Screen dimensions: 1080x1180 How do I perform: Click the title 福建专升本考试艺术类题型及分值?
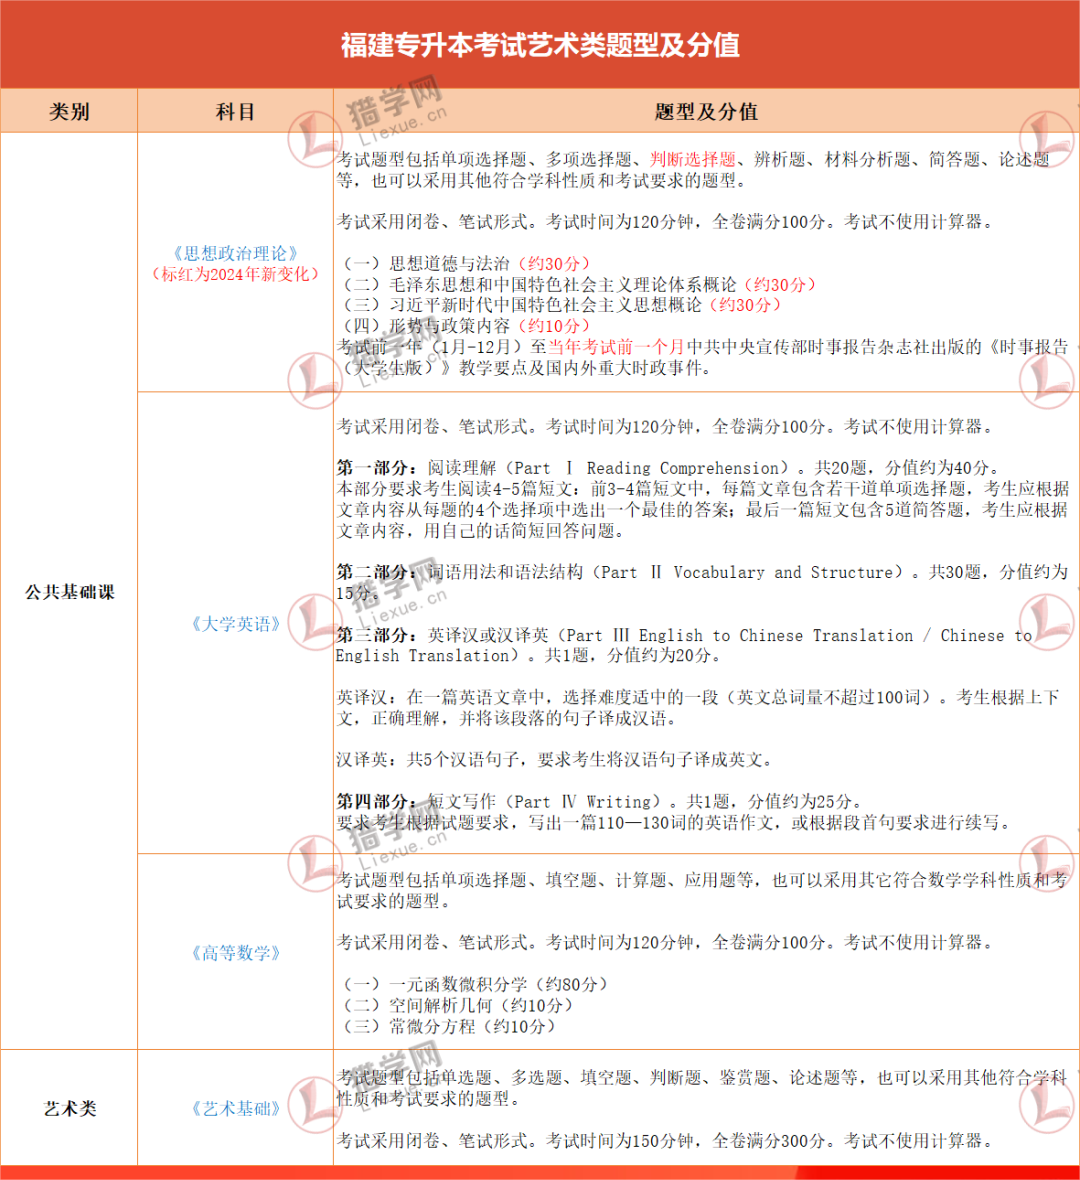540,45
